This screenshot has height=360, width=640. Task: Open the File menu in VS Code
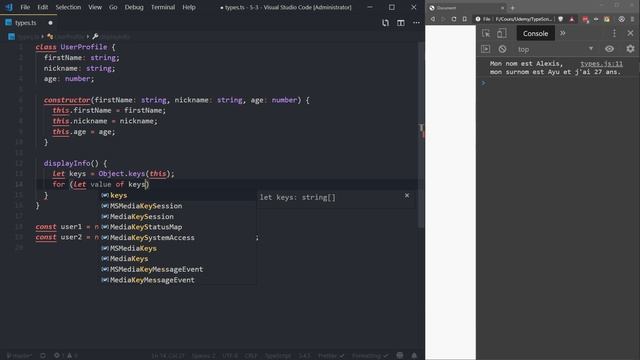(x=25, y=7)
